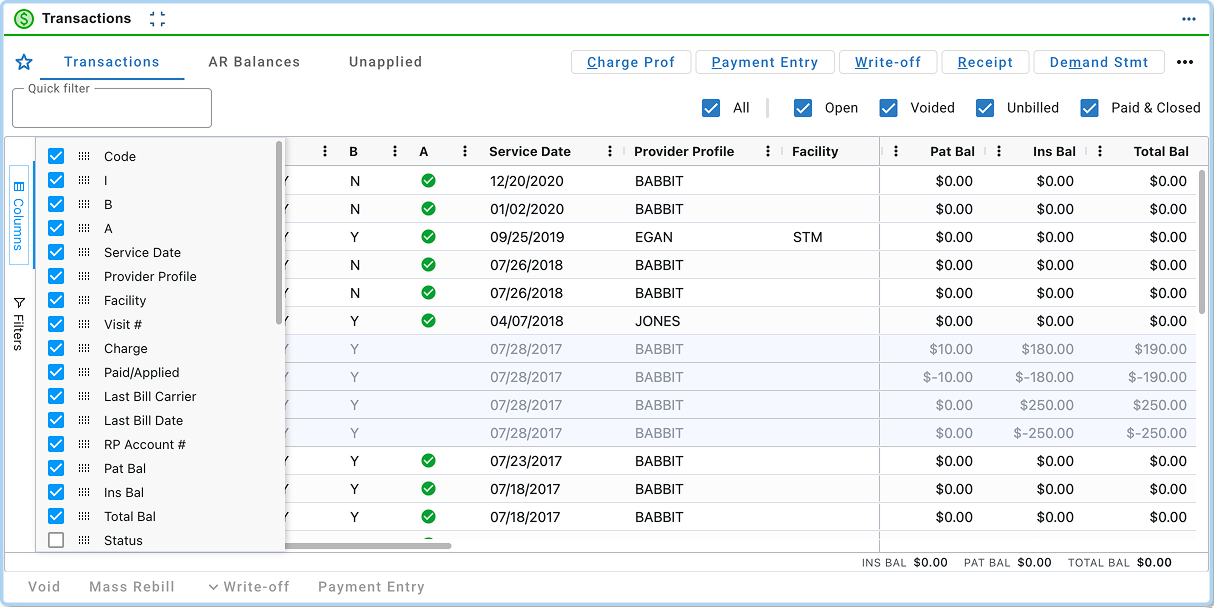Click the table horizontal scrollbar
1214x608 pixels.
pyautogui.click(x=368, y=546)
